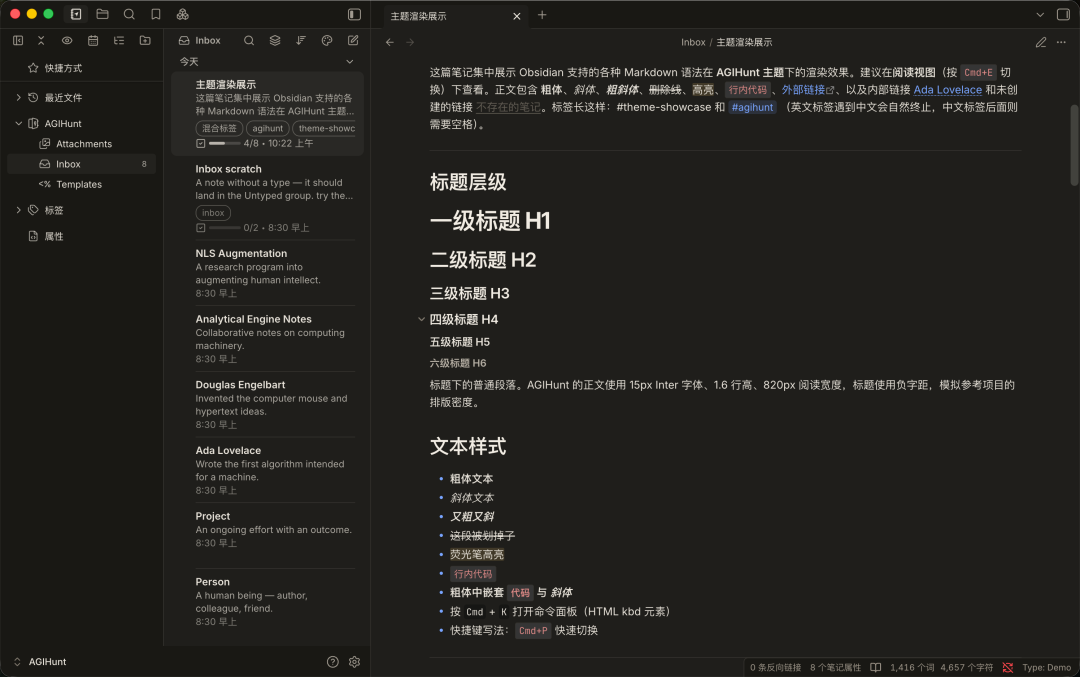Open the more options ellipsis menu
1080x677 pixels.
point(1061,42)
